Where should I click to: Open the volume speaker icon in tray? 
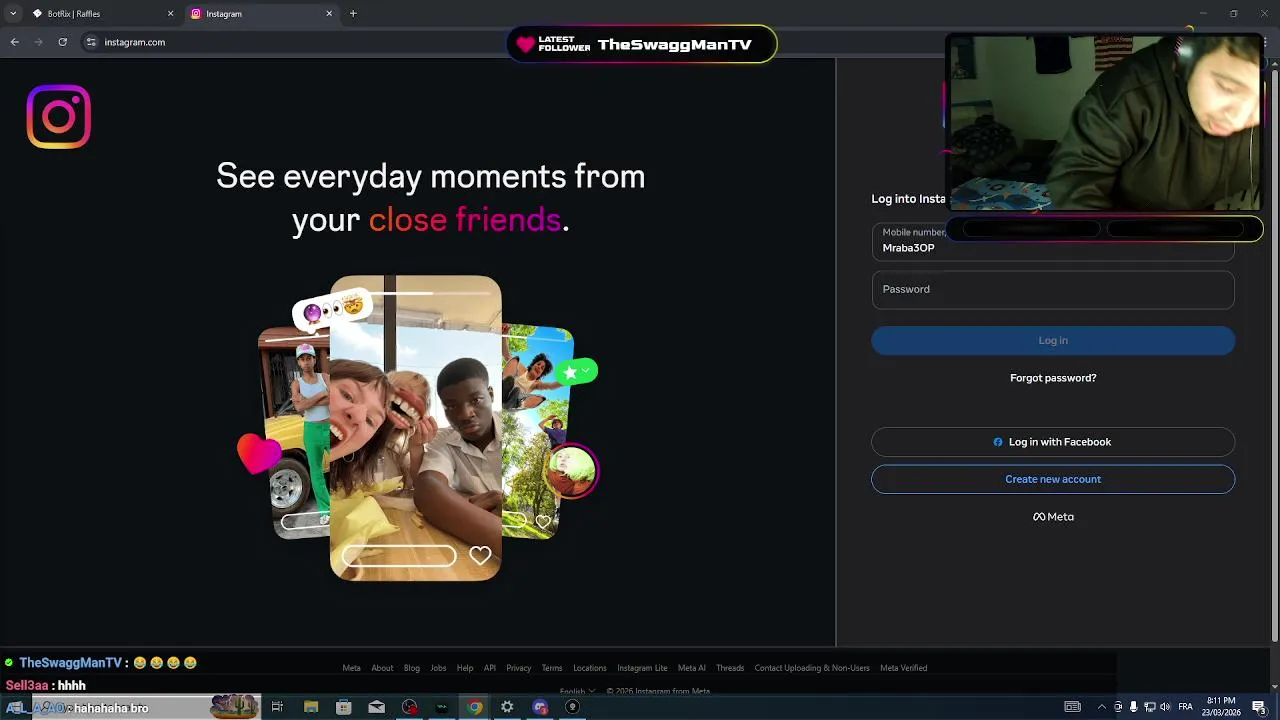point(1165,707)
